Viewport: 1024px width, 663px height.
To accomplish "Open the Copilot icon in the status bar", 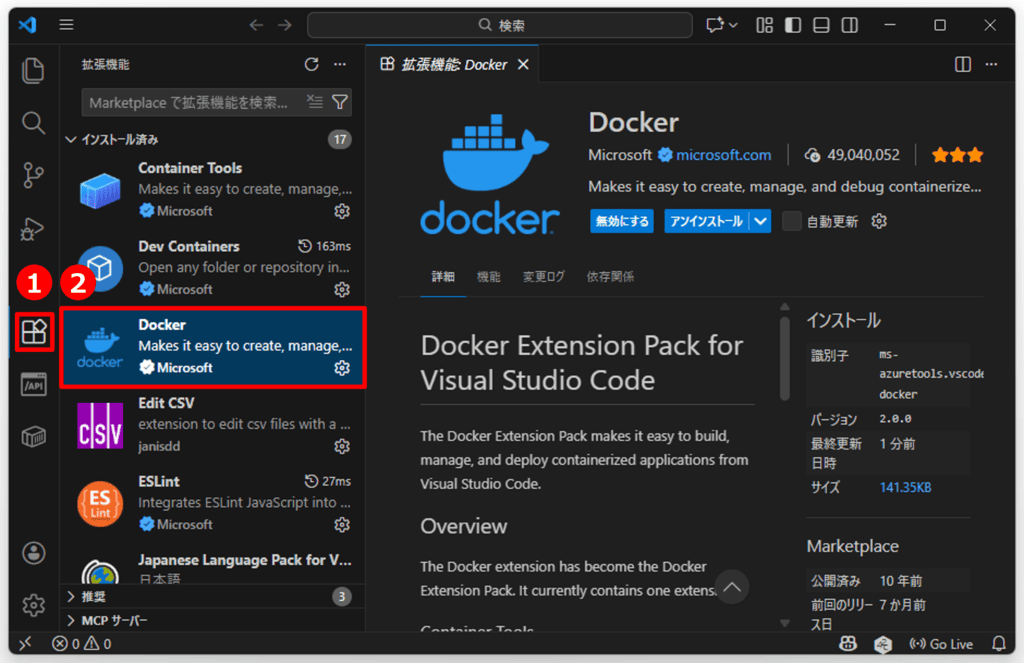I will pyautogui.click(x=848, y=644).
